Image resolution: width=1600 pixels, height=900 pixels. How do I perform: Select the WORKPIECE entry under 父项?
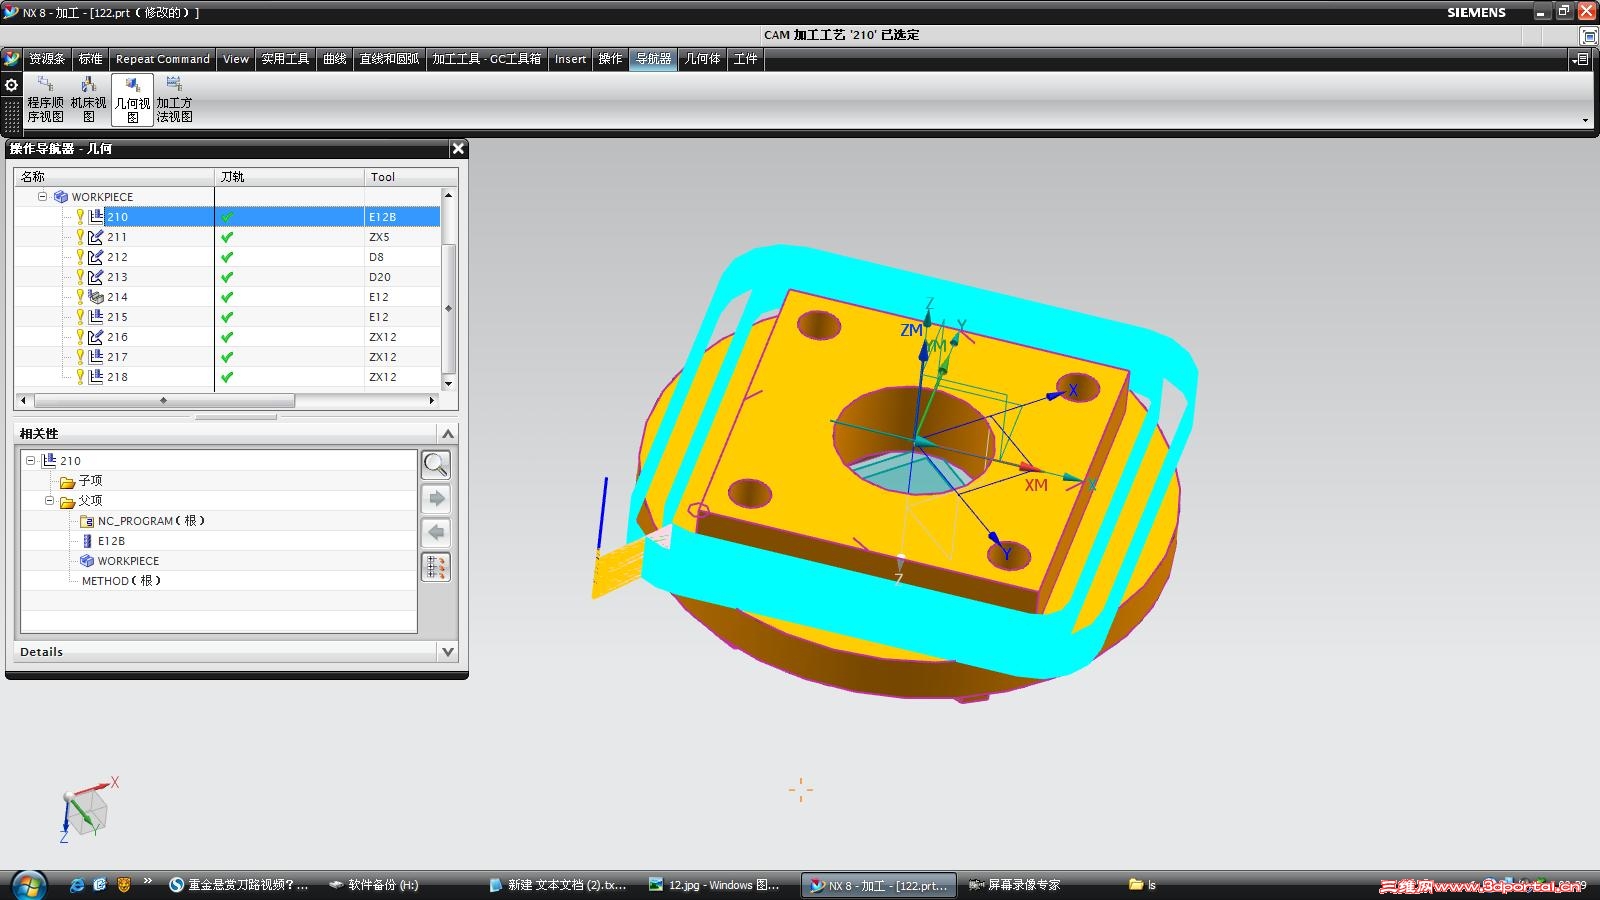point(128,561)
